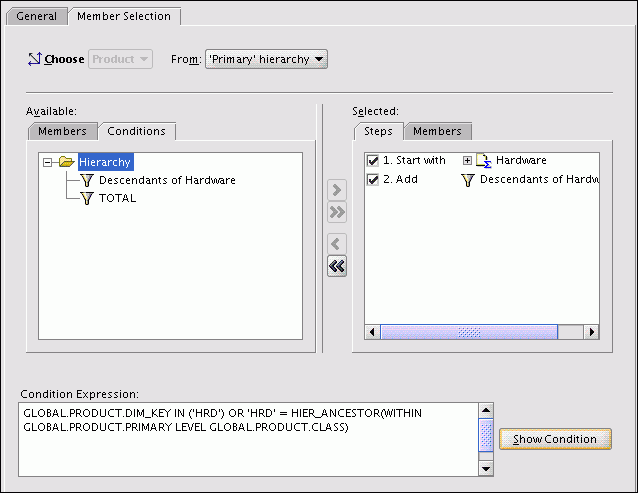Click the TOTAL condition filter icon

tap(86, 198)
